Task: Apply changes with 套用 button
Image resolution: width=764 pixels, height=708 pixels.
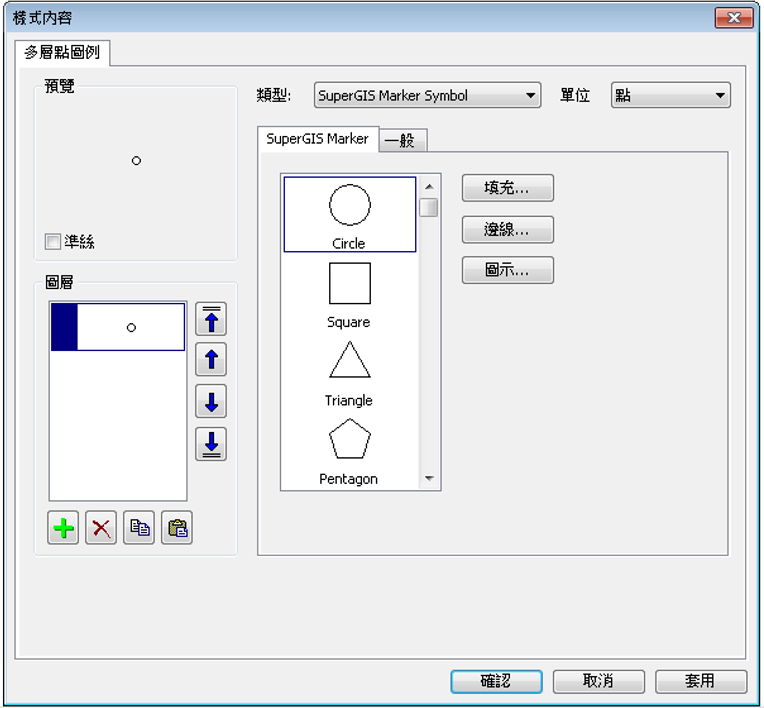Action: click(701, 681)
